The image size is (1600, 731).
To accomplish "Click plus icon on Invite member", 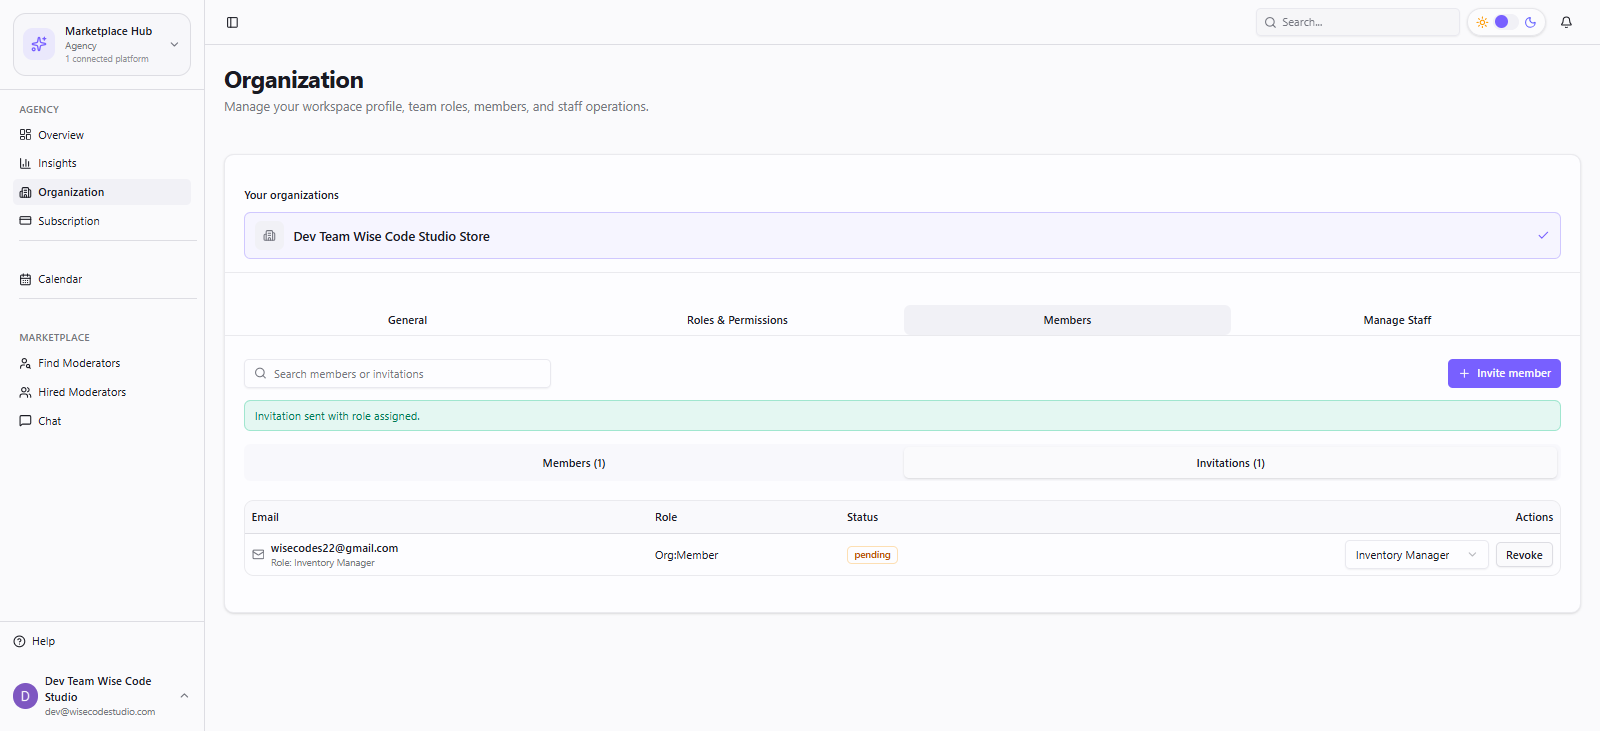I will [1464, 373].
